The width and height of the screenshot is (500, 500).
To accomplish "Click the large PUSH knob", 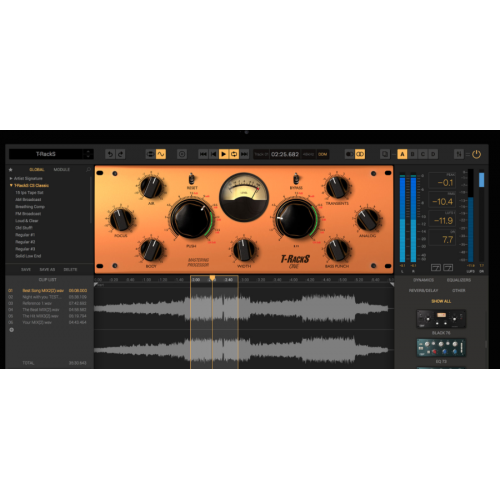I will 191,219.
